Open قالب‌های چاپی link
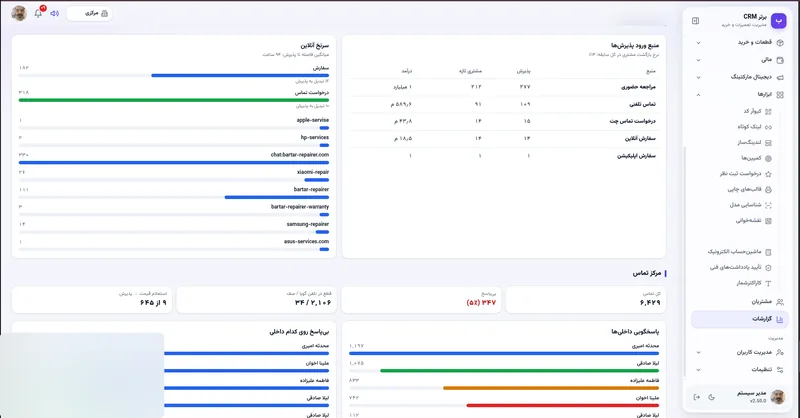800x418 pixels. pos(744,189)
